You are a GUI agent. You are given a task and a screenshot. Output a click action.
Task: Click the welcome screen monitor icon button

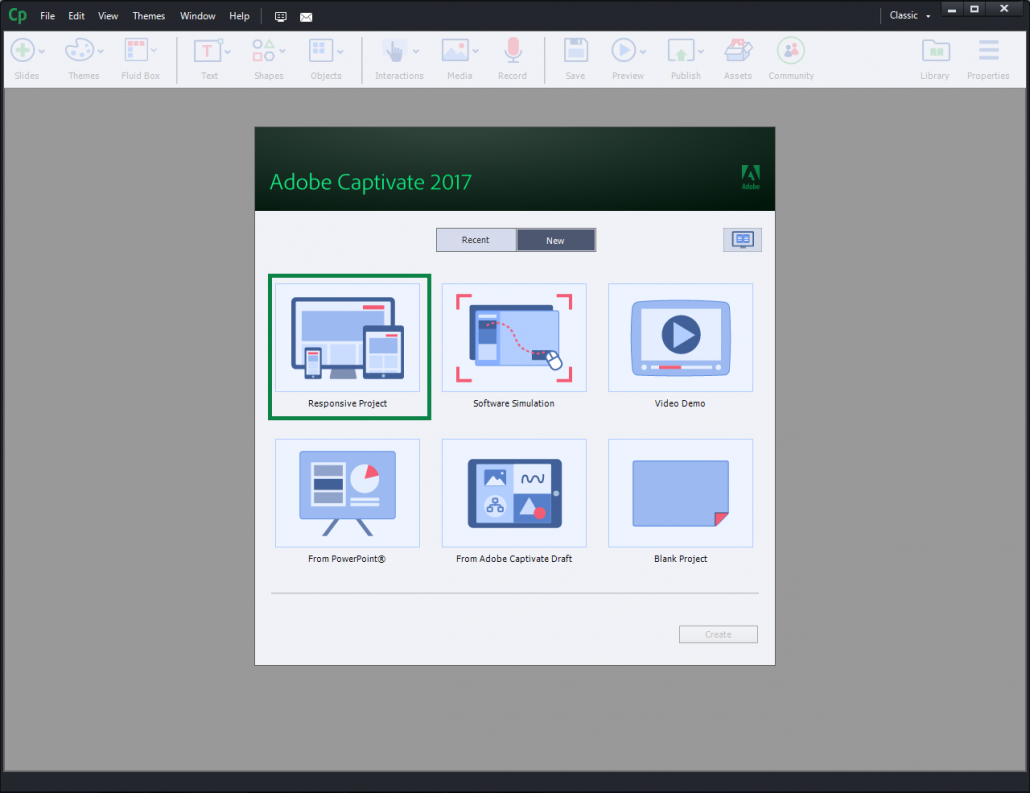[x=742, y=240]
